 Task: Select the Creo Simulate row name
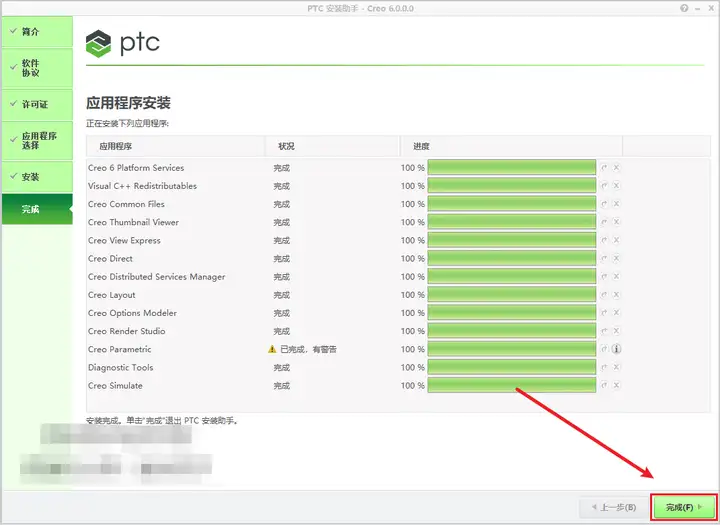tap(115, 385)
